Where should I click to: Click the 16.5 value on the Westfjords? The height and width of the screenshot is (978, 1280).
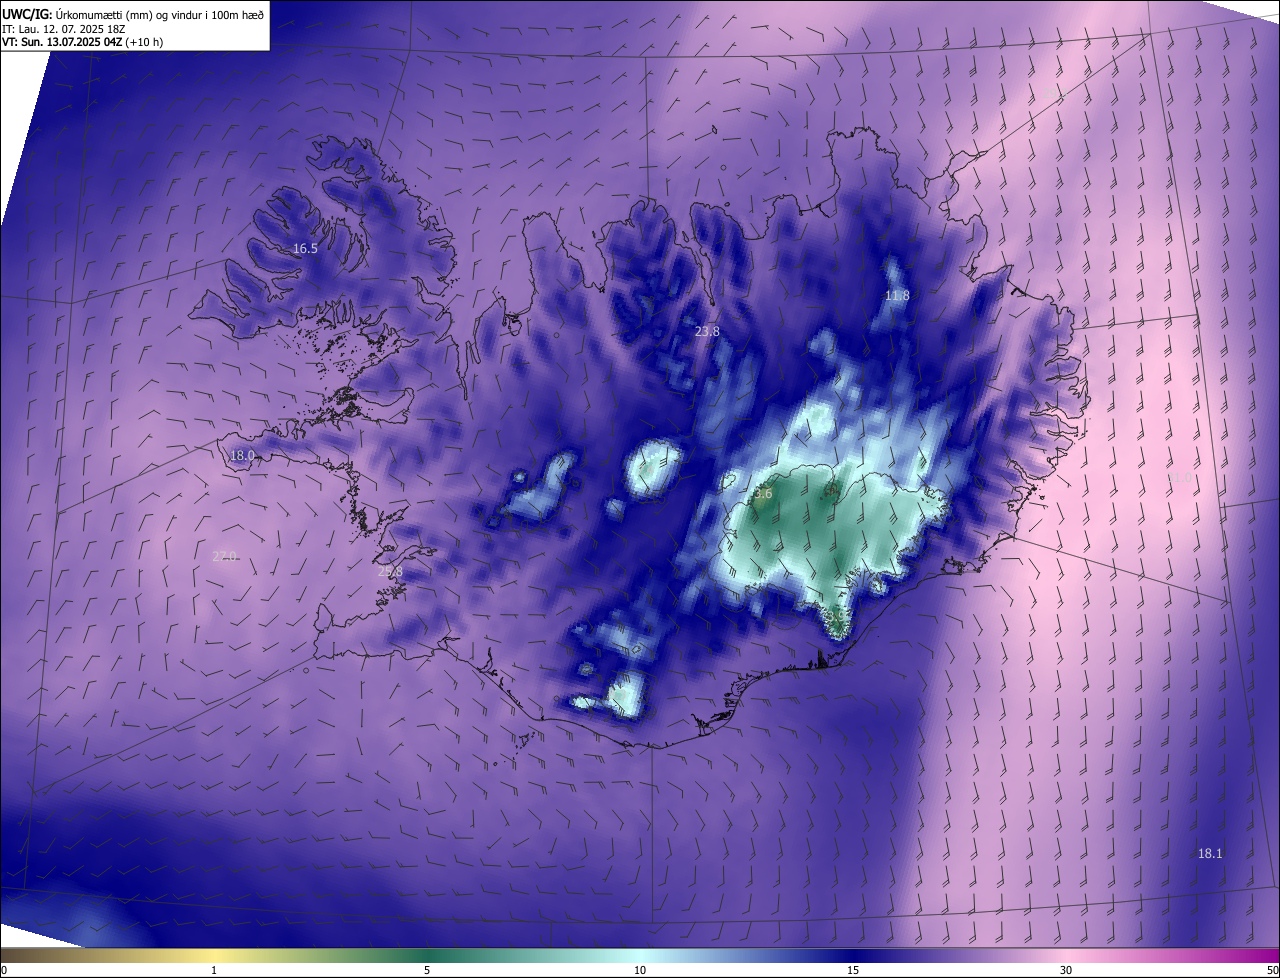305,248
